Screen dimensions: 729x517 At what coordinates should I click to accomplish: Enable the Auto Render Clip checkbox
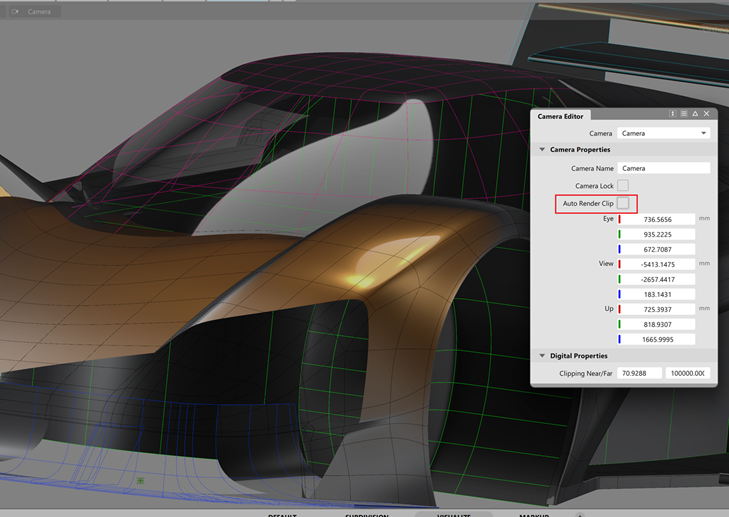623,203
